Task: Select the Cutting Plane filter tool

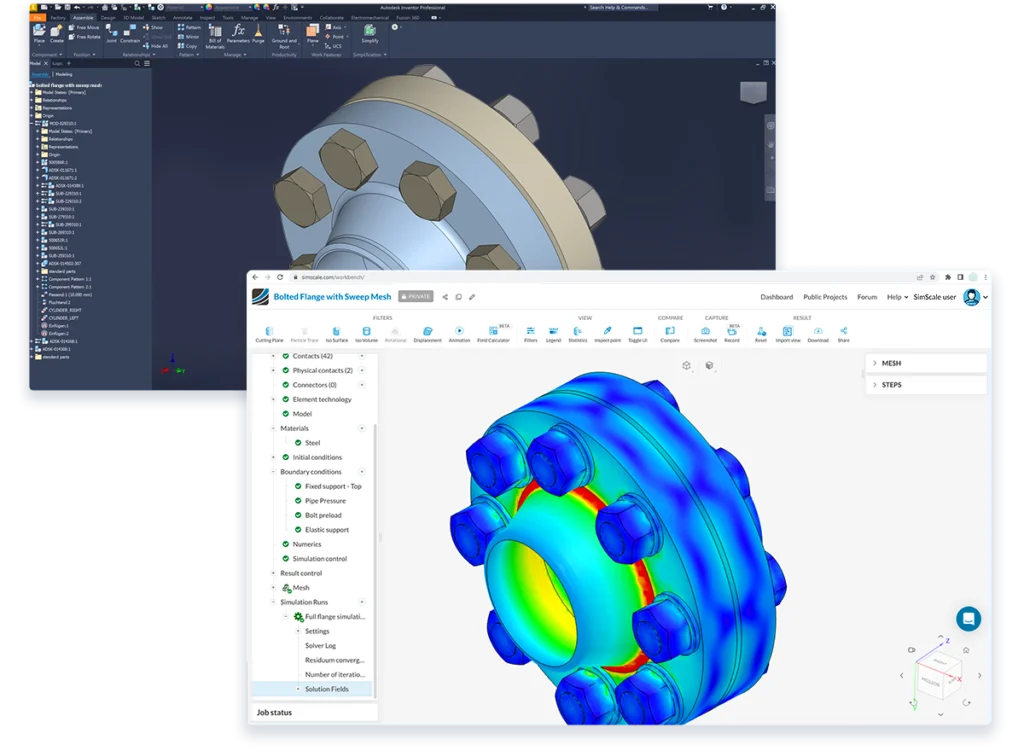Action: tap(269, 332)
